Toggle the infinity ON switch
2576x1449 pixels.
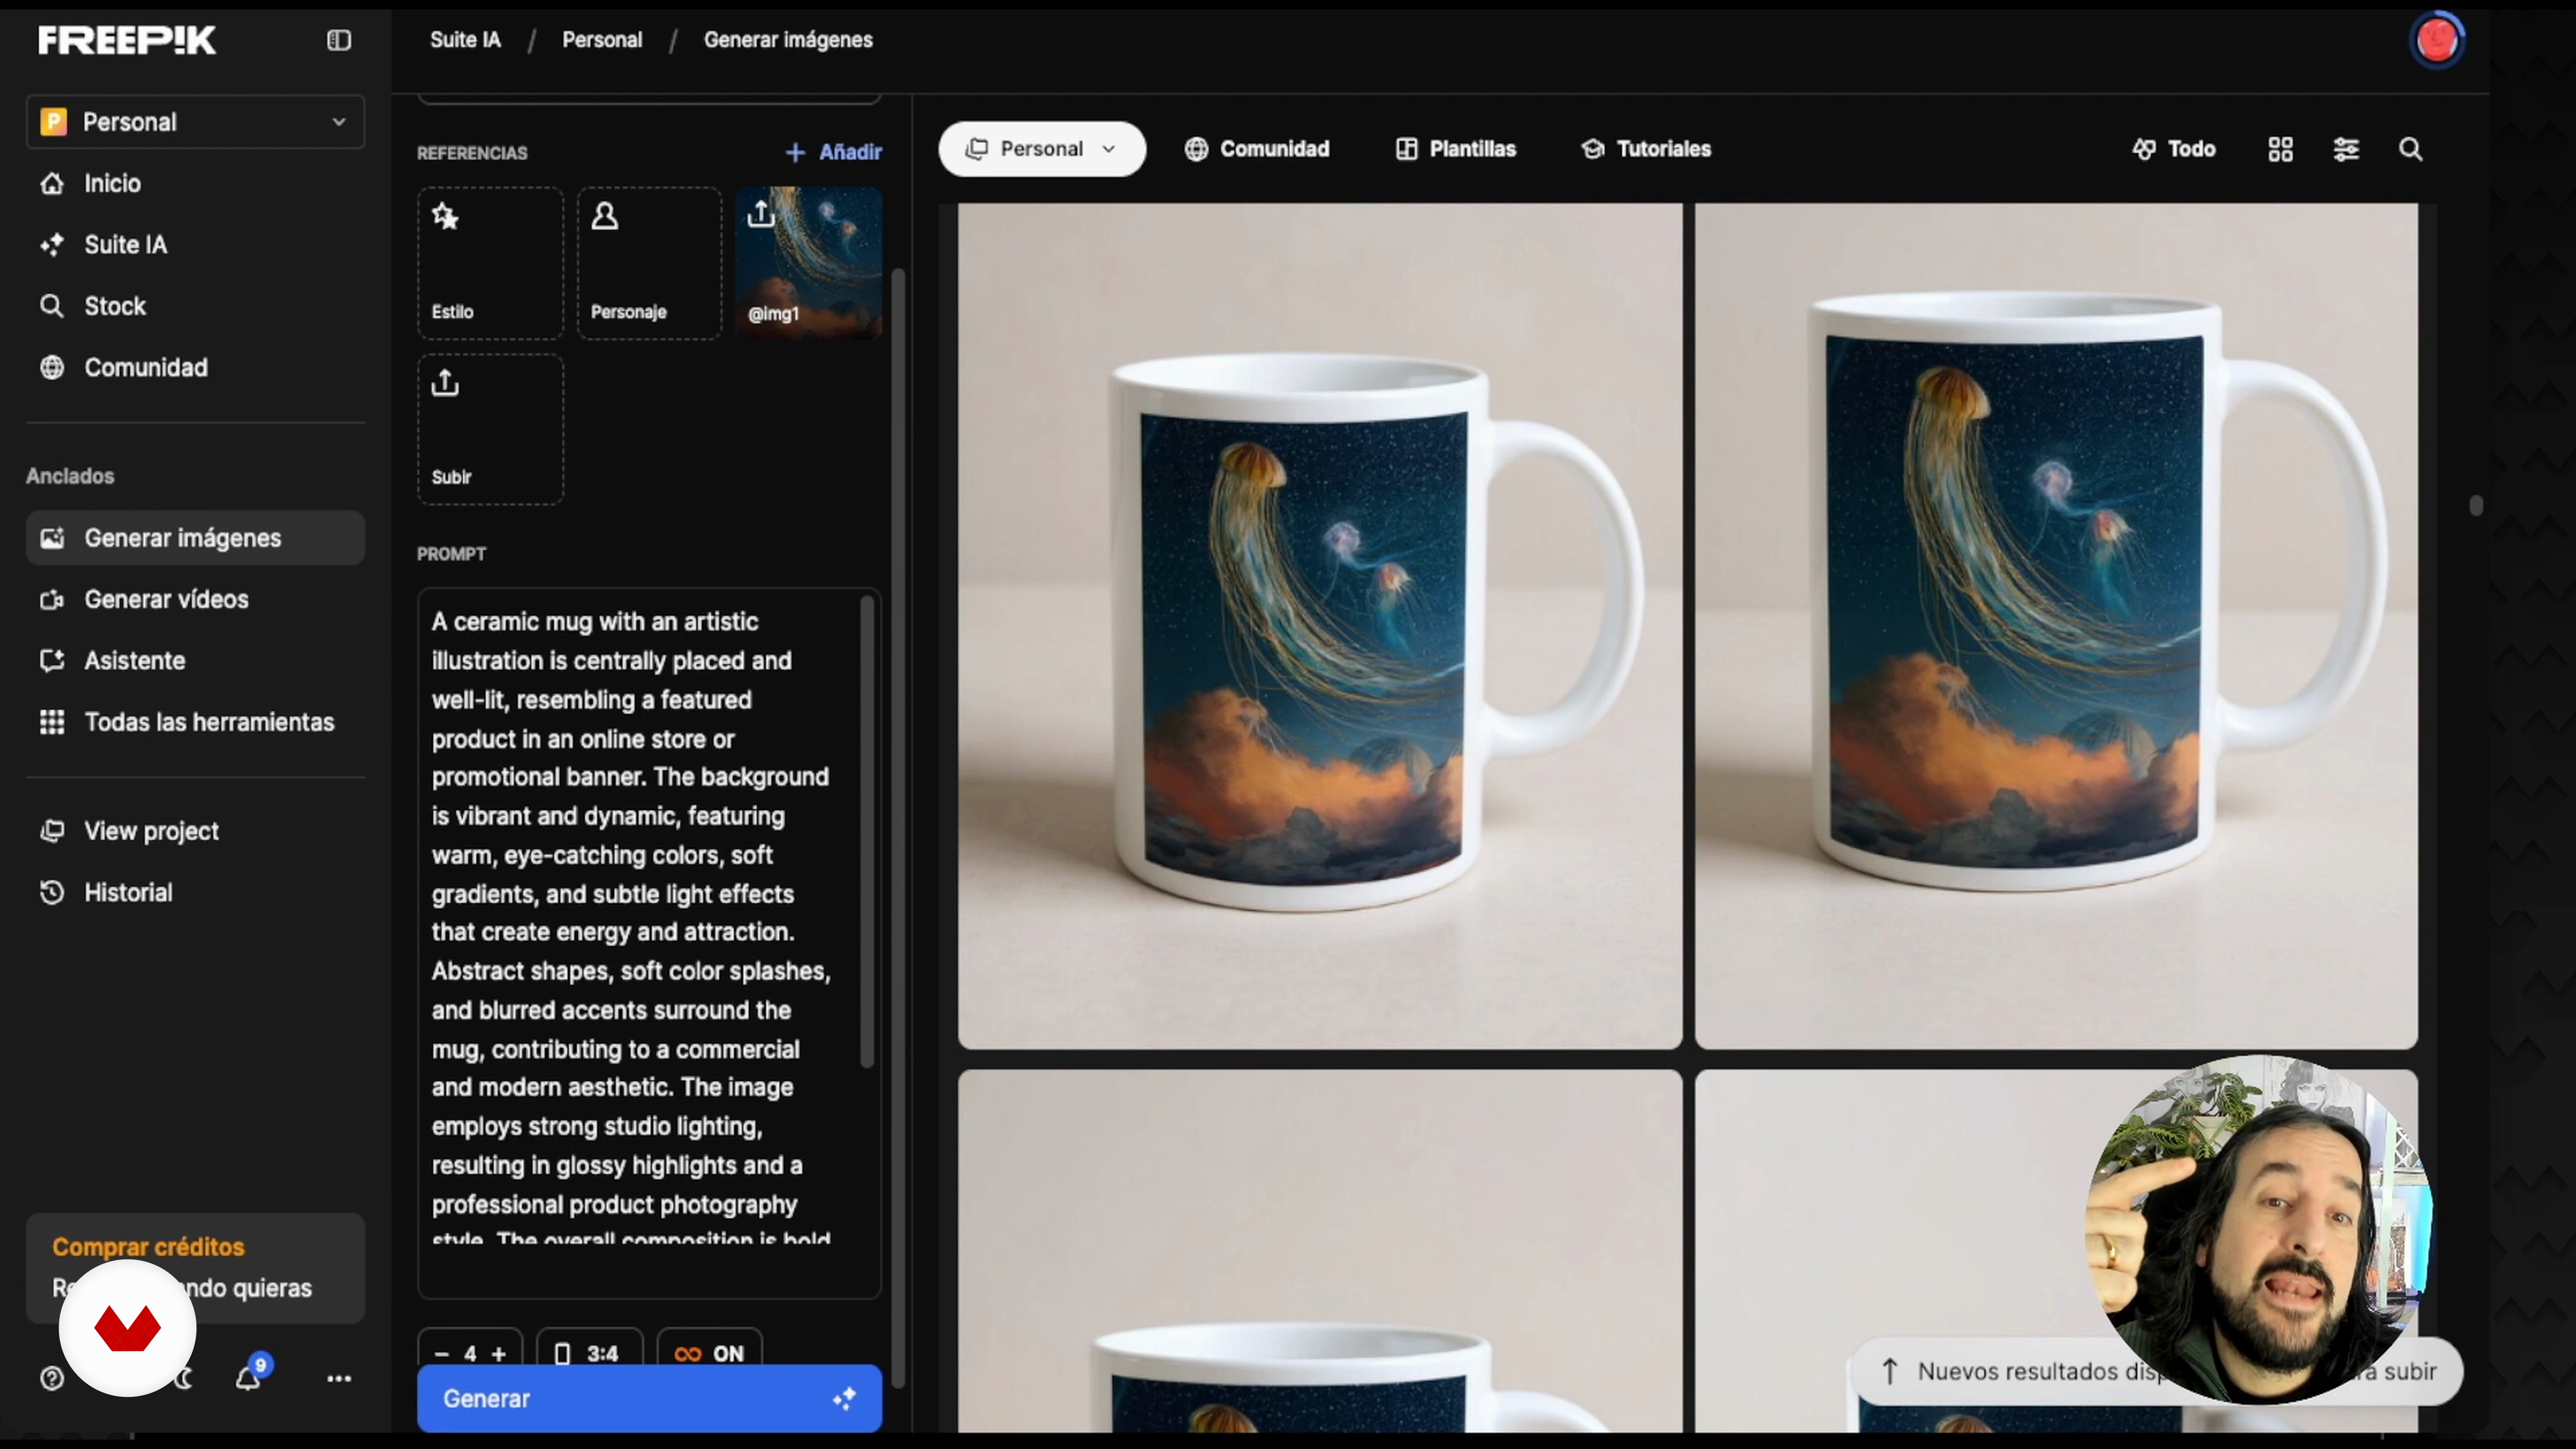(x=710, y=1353)
